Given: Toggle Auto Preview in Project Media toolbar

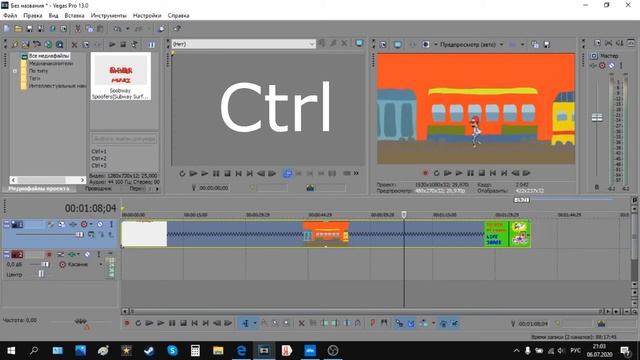Looking at the screenshot, I should 134,44.
